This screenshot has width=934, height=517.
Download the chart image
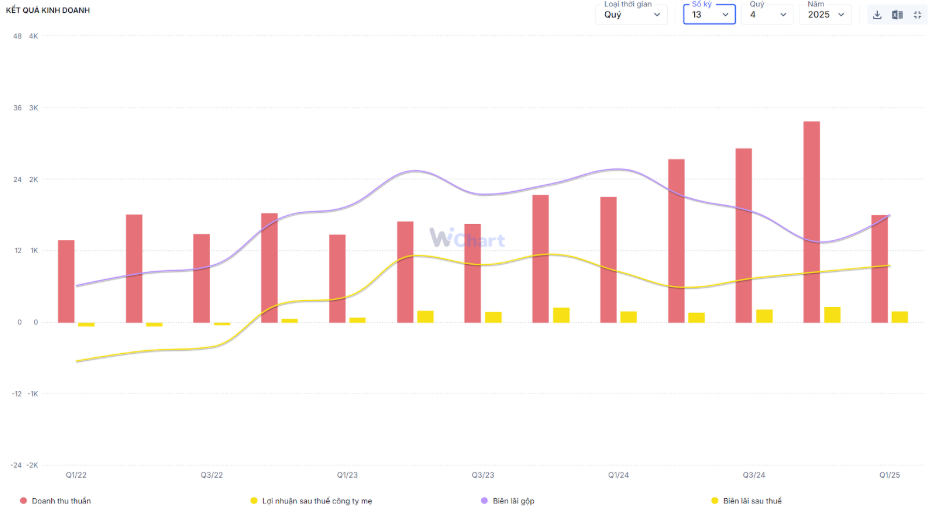click(x=877, y=15)
